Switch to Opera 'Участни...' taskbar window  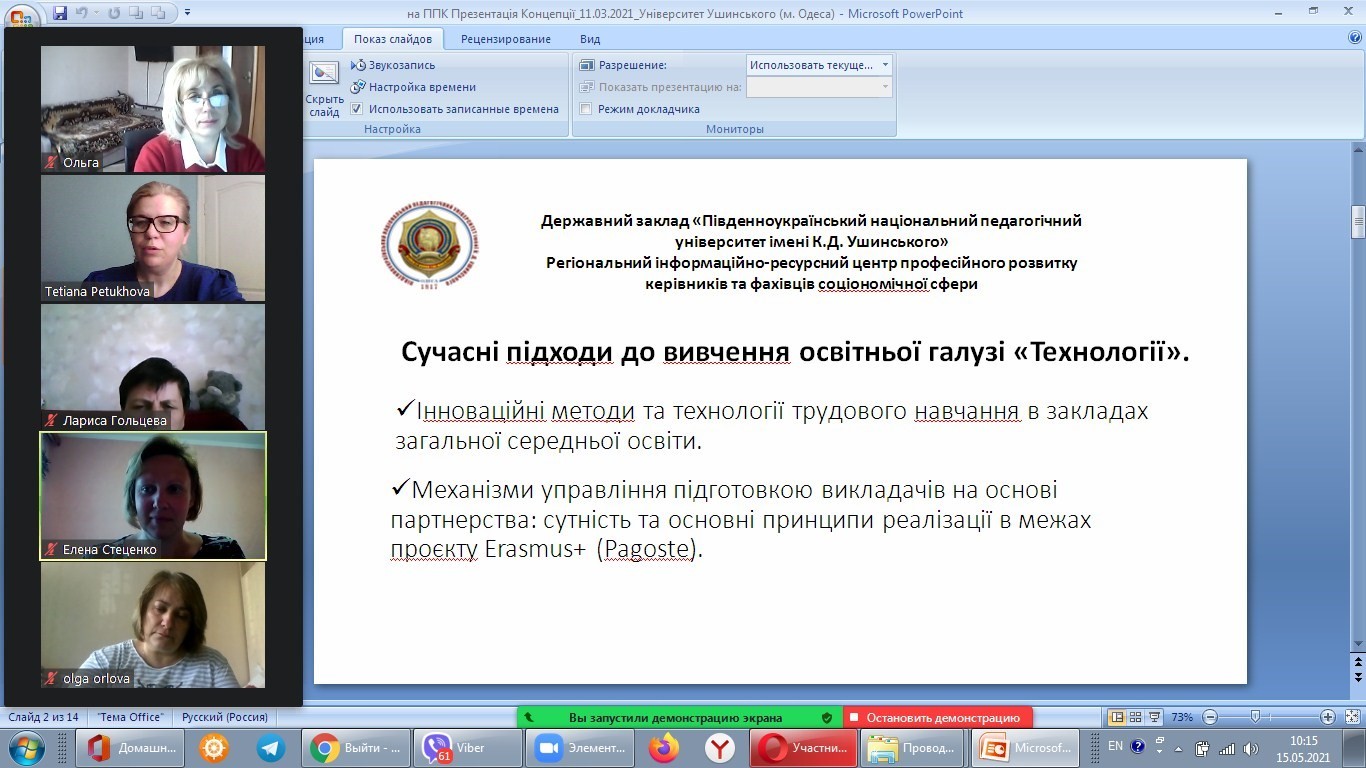point(803,748)
